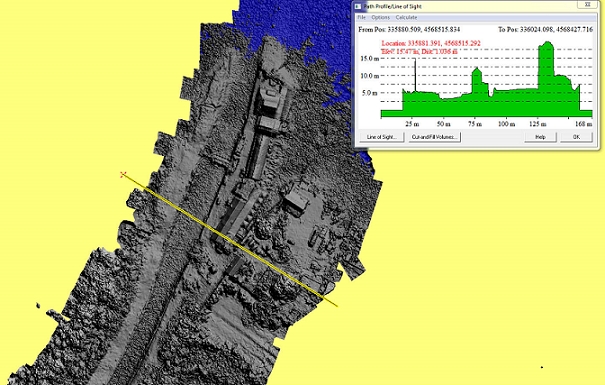Click the 'Path Profile/Line of Sight' title text
This screenshot has height=385, width=605.
(x=392, y=7)
